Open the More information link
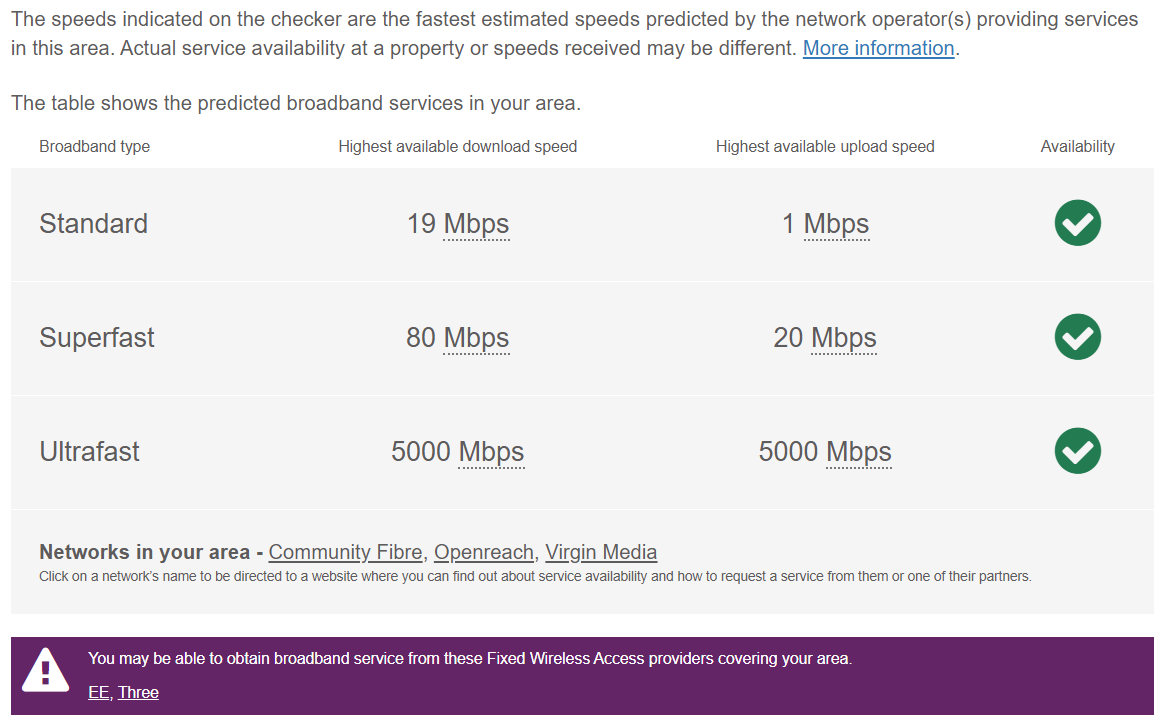 878,48
